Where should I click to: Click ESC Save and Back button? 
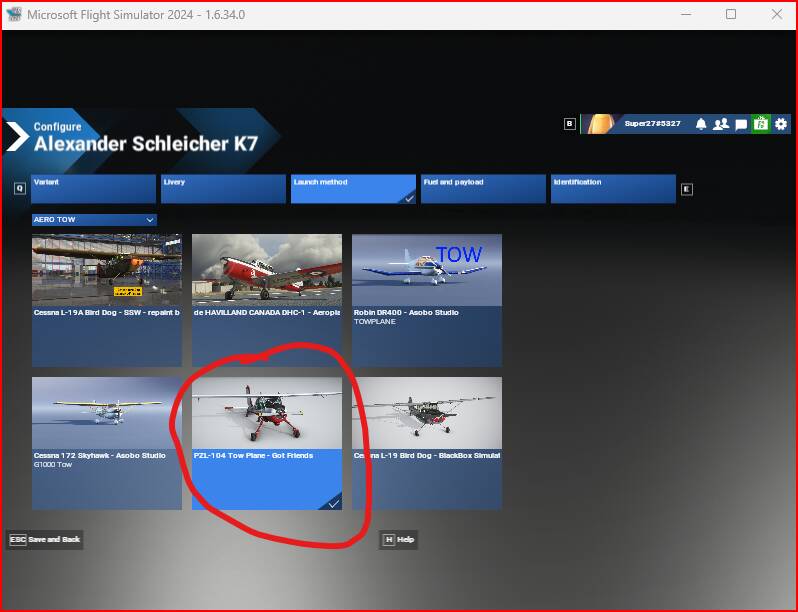[45, 539]
